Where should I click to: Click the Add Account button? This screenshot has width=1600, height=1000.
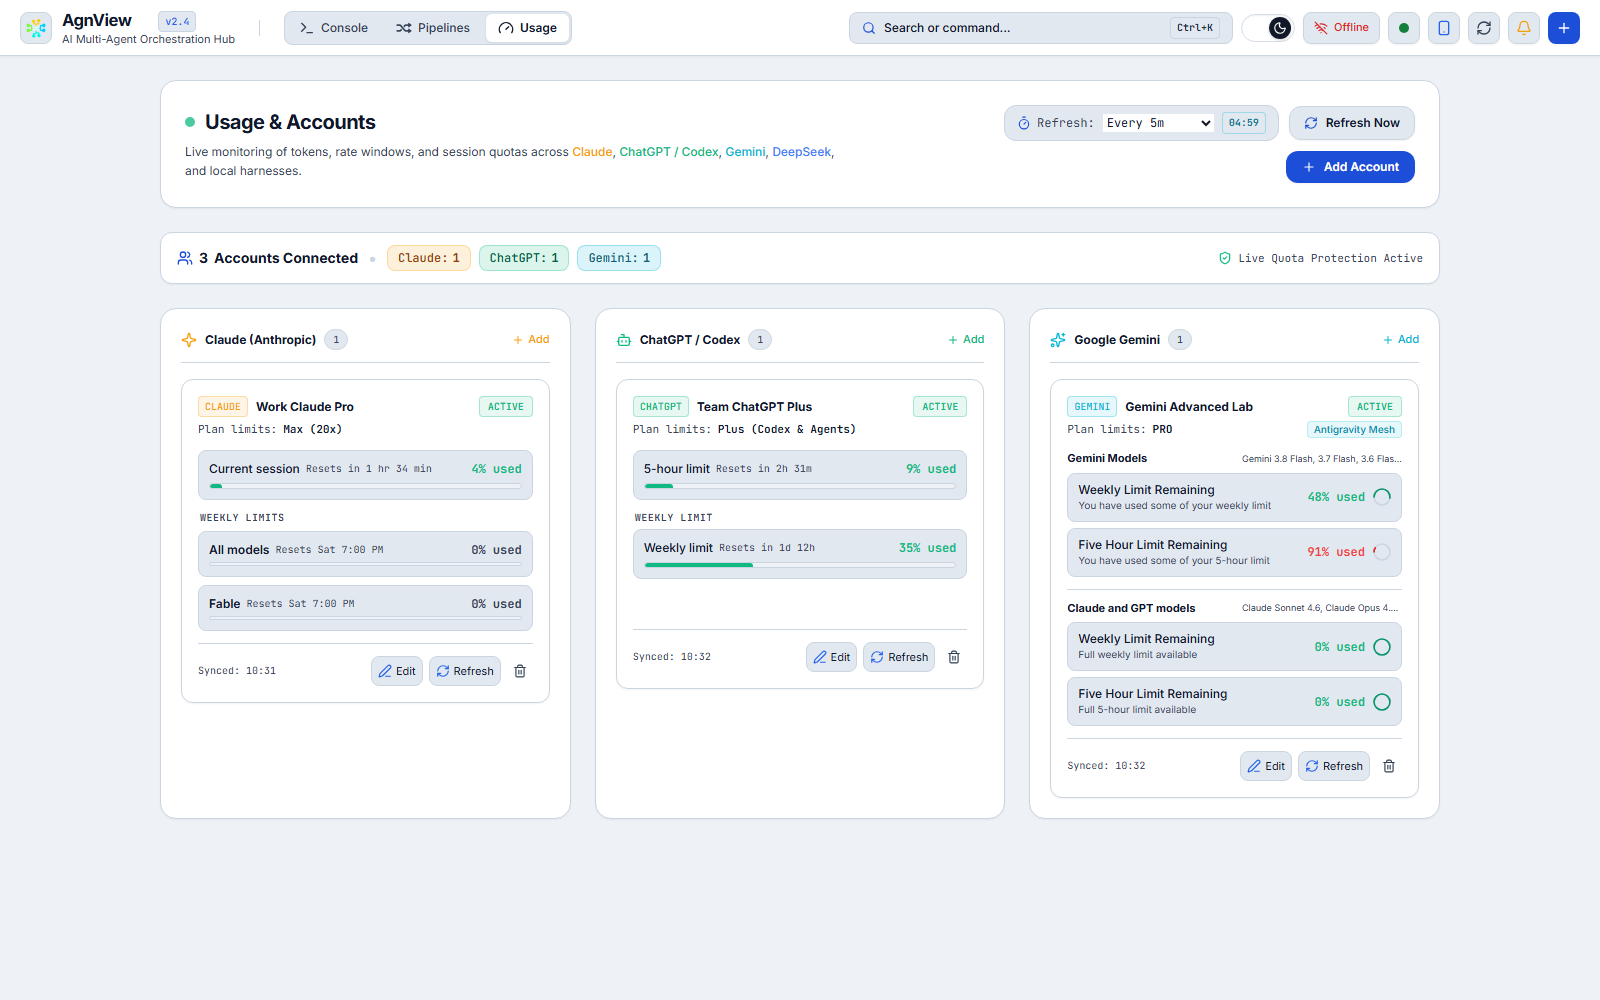[1350, 167]
